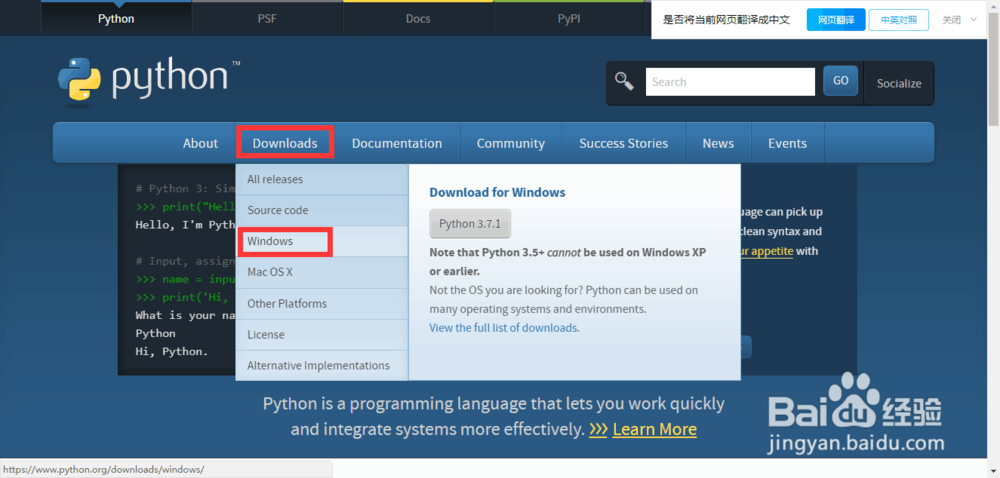Open the News menu
The image size is (1000, 478).
[718, 143]
